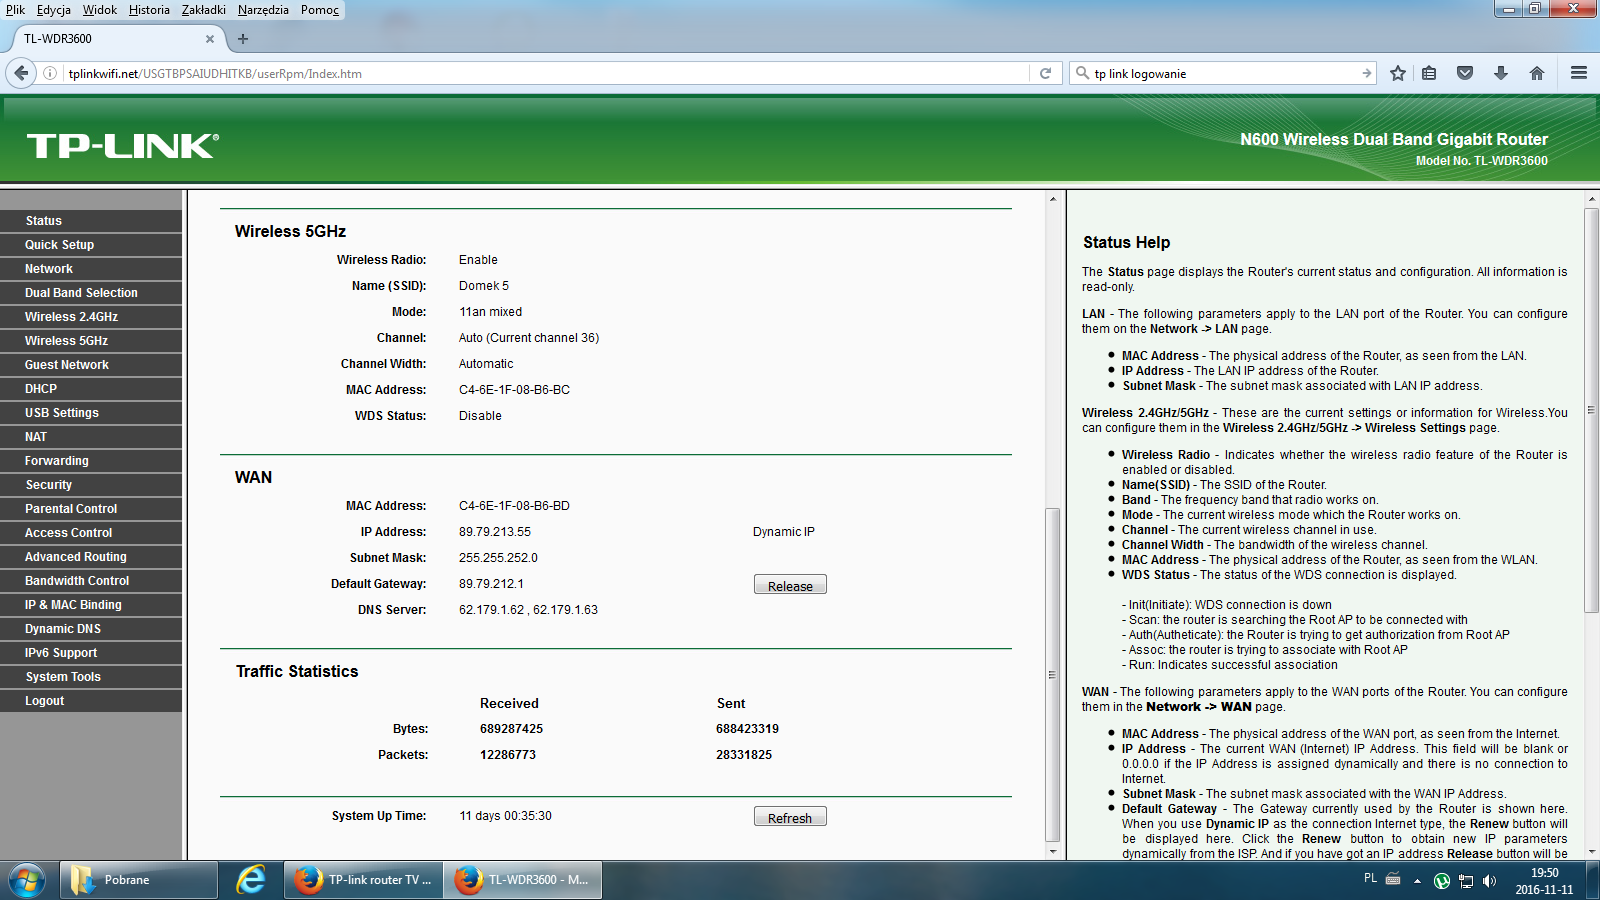
Task: Click the browser back arrow button
Action: tap(21, 73)
